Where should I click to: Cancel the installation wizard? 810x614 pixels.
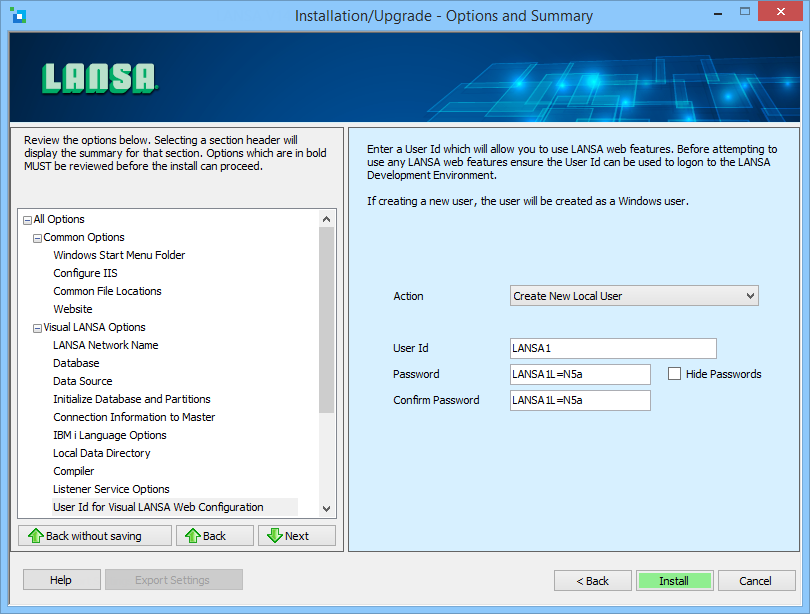point(756,581)
